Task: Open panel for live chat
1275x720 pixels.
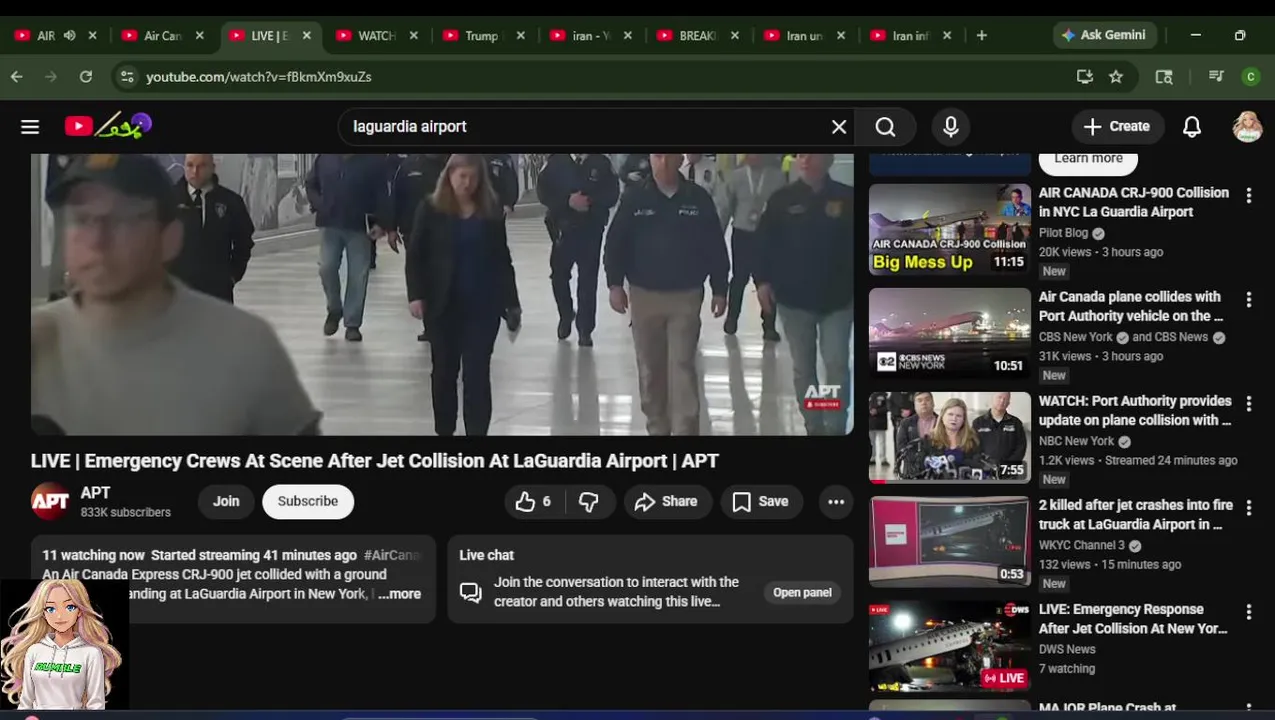Action: pos(802,593)
